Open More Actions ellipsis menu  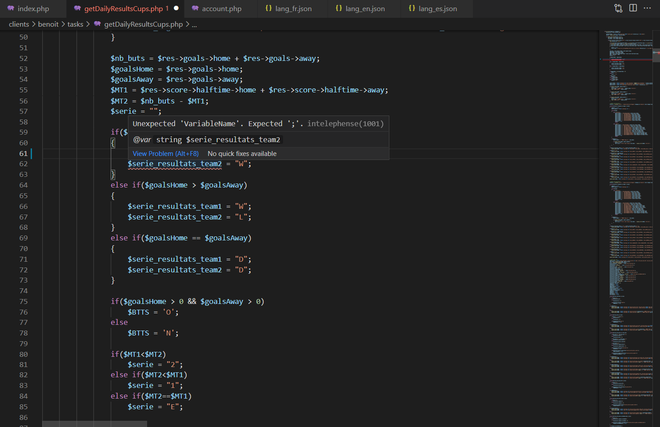[x=648, y=8]
